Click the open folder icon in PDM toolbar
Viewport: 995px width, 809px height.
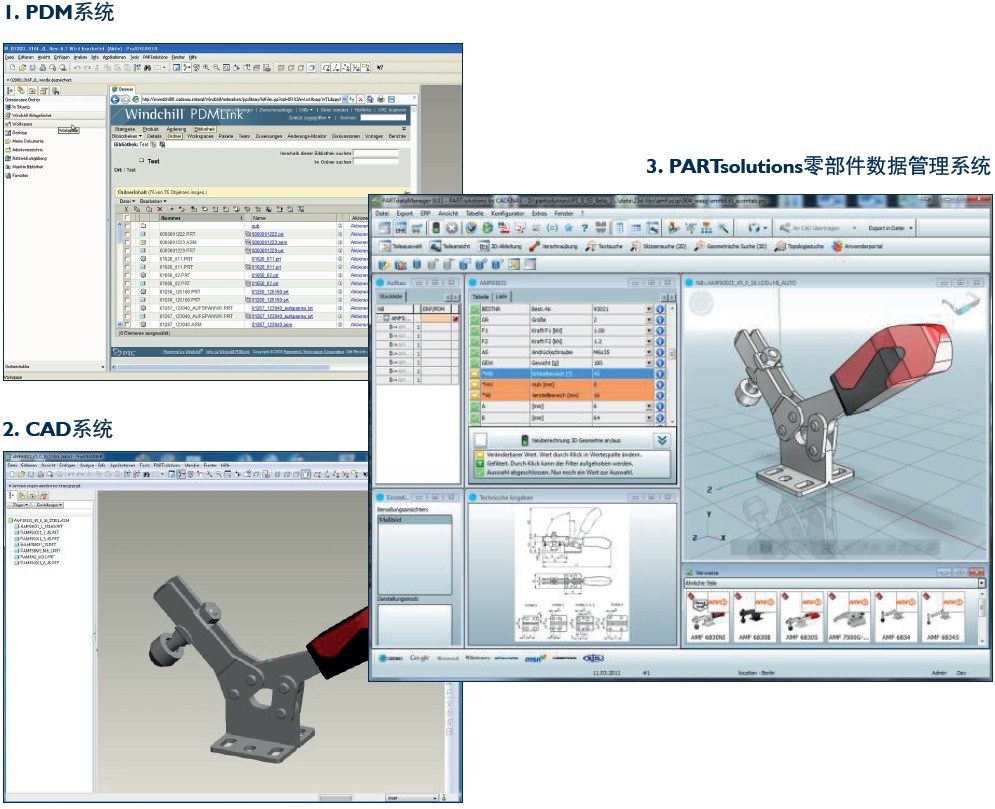pos(22,67)
